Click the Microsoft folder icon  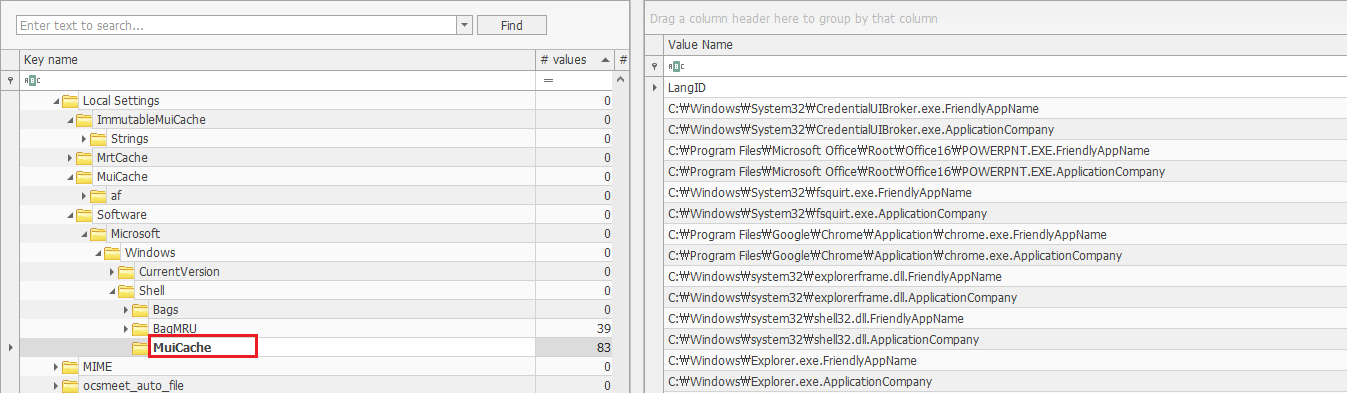(98, 234)
